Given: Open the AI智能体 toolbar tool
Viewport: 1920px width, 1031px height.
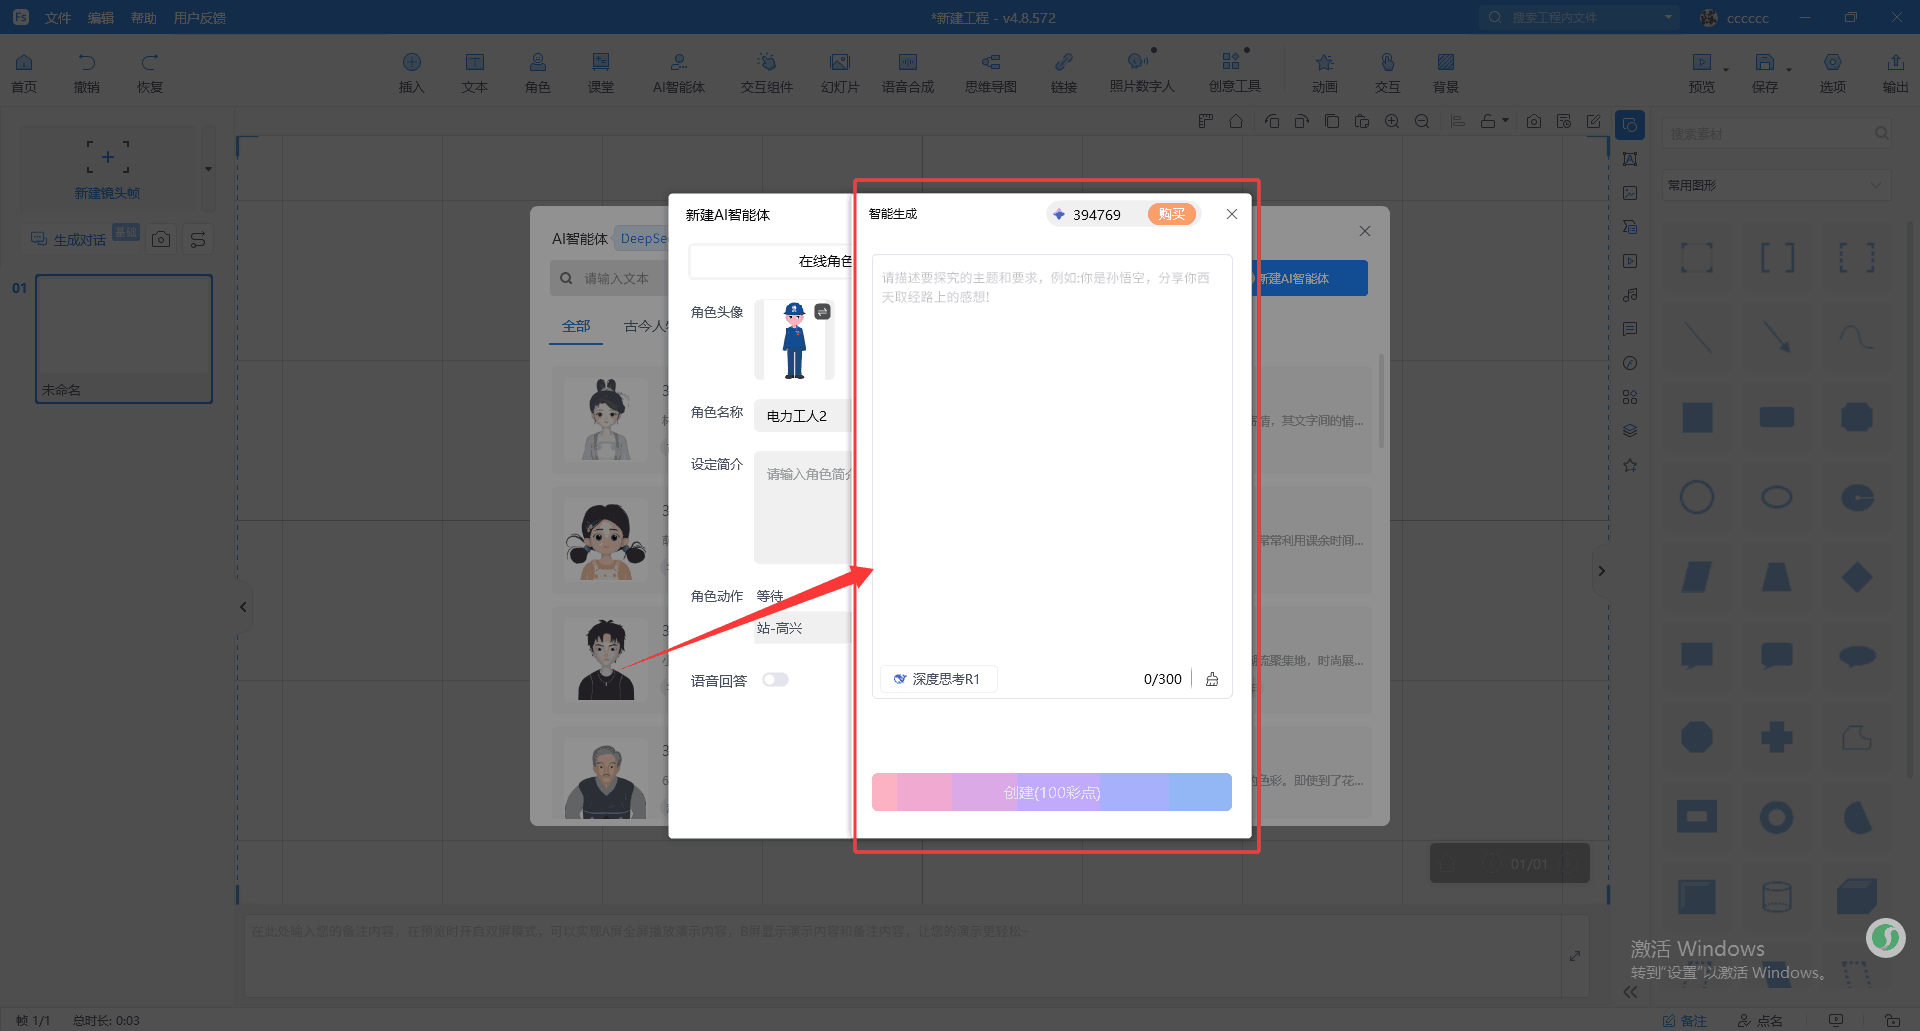Looking at the screenshot, I should coord(678,73).
